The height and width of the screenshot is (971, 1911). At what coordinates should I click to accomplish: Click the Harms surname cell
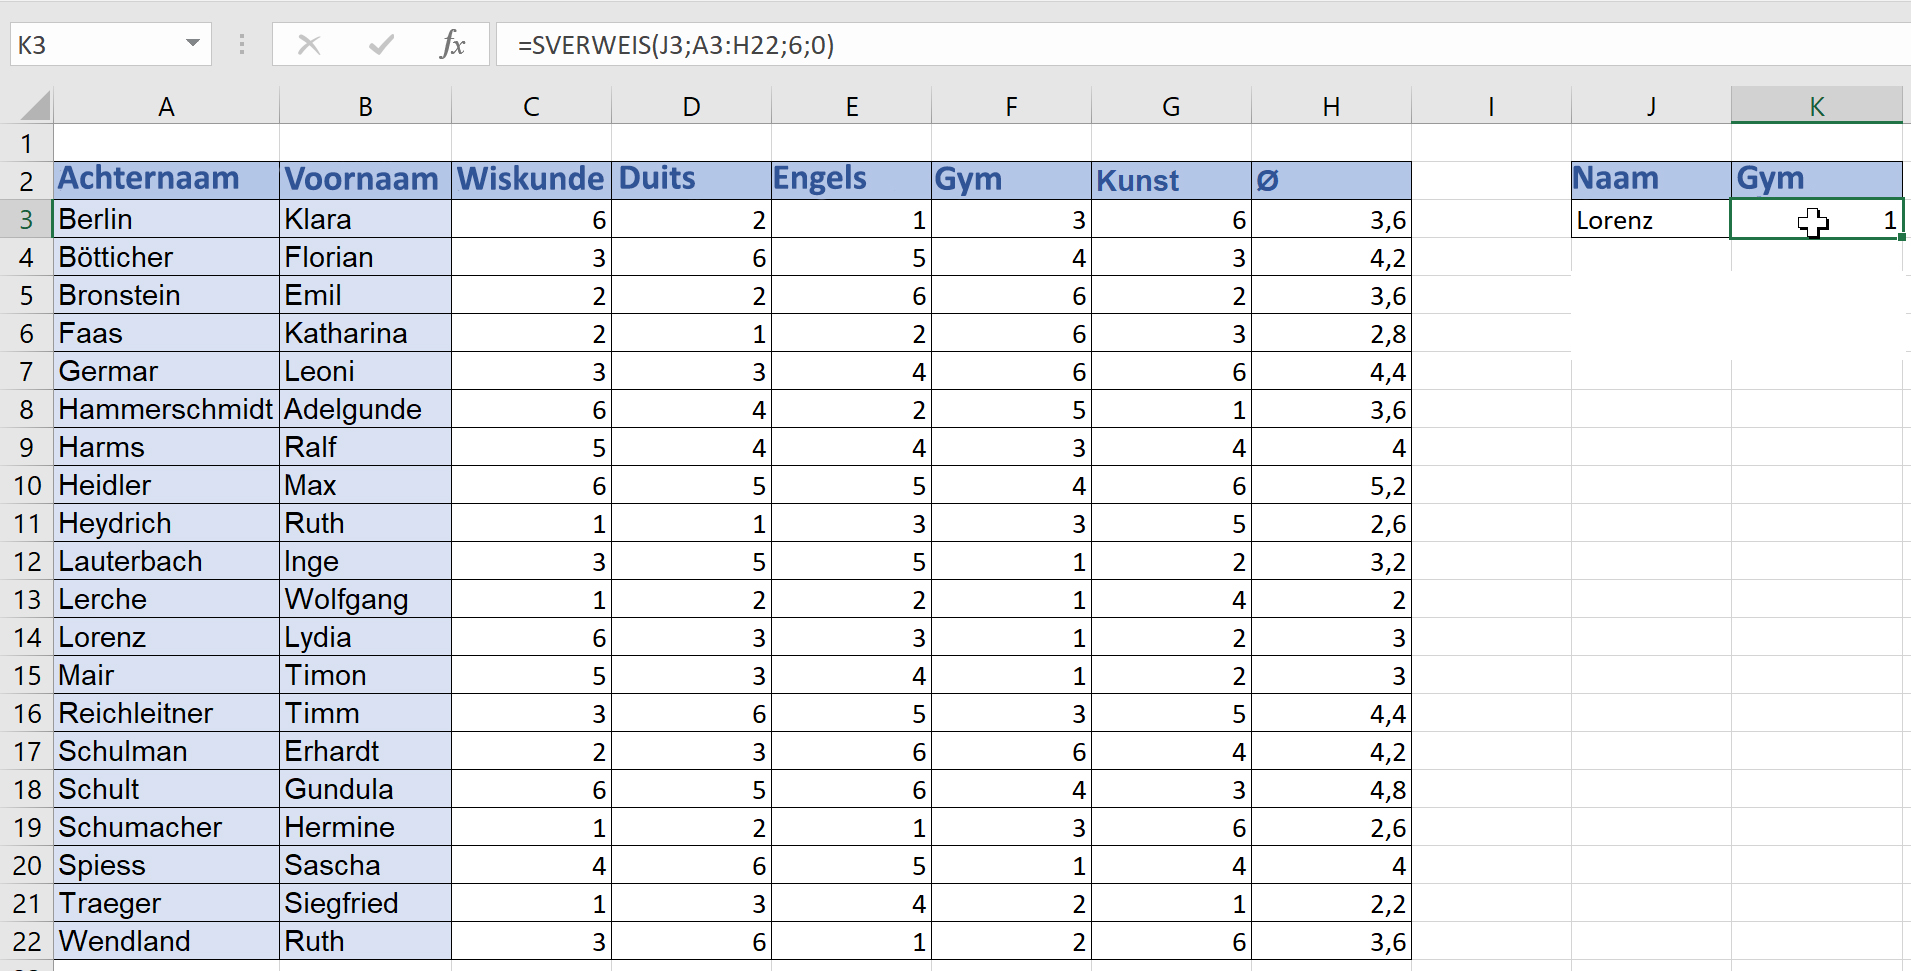click(x=166, y=447)
